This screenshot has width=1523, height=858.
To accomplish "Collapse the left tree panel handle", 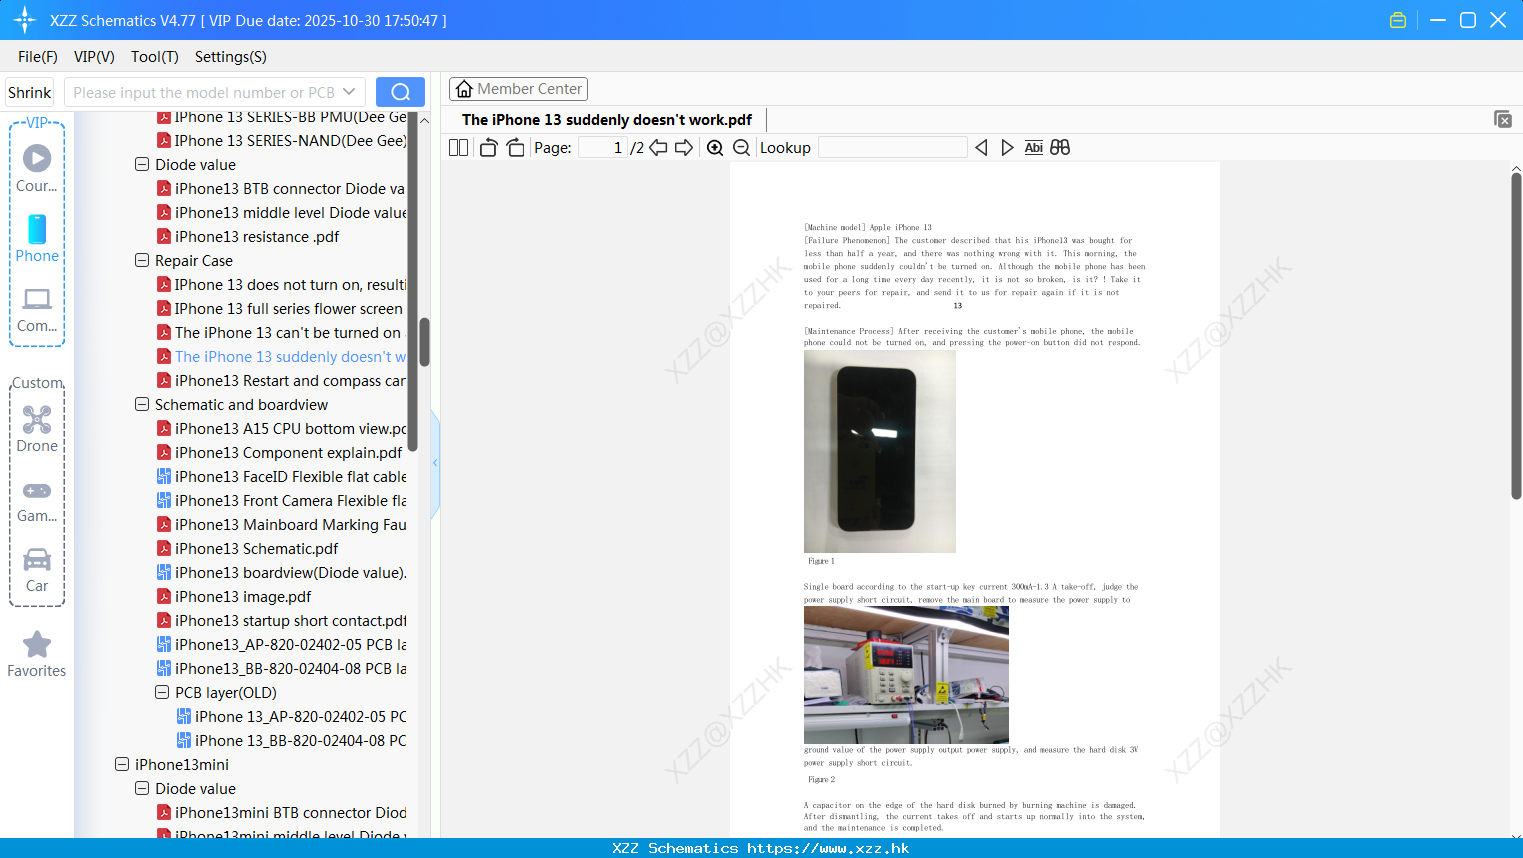I will [435, 463].
